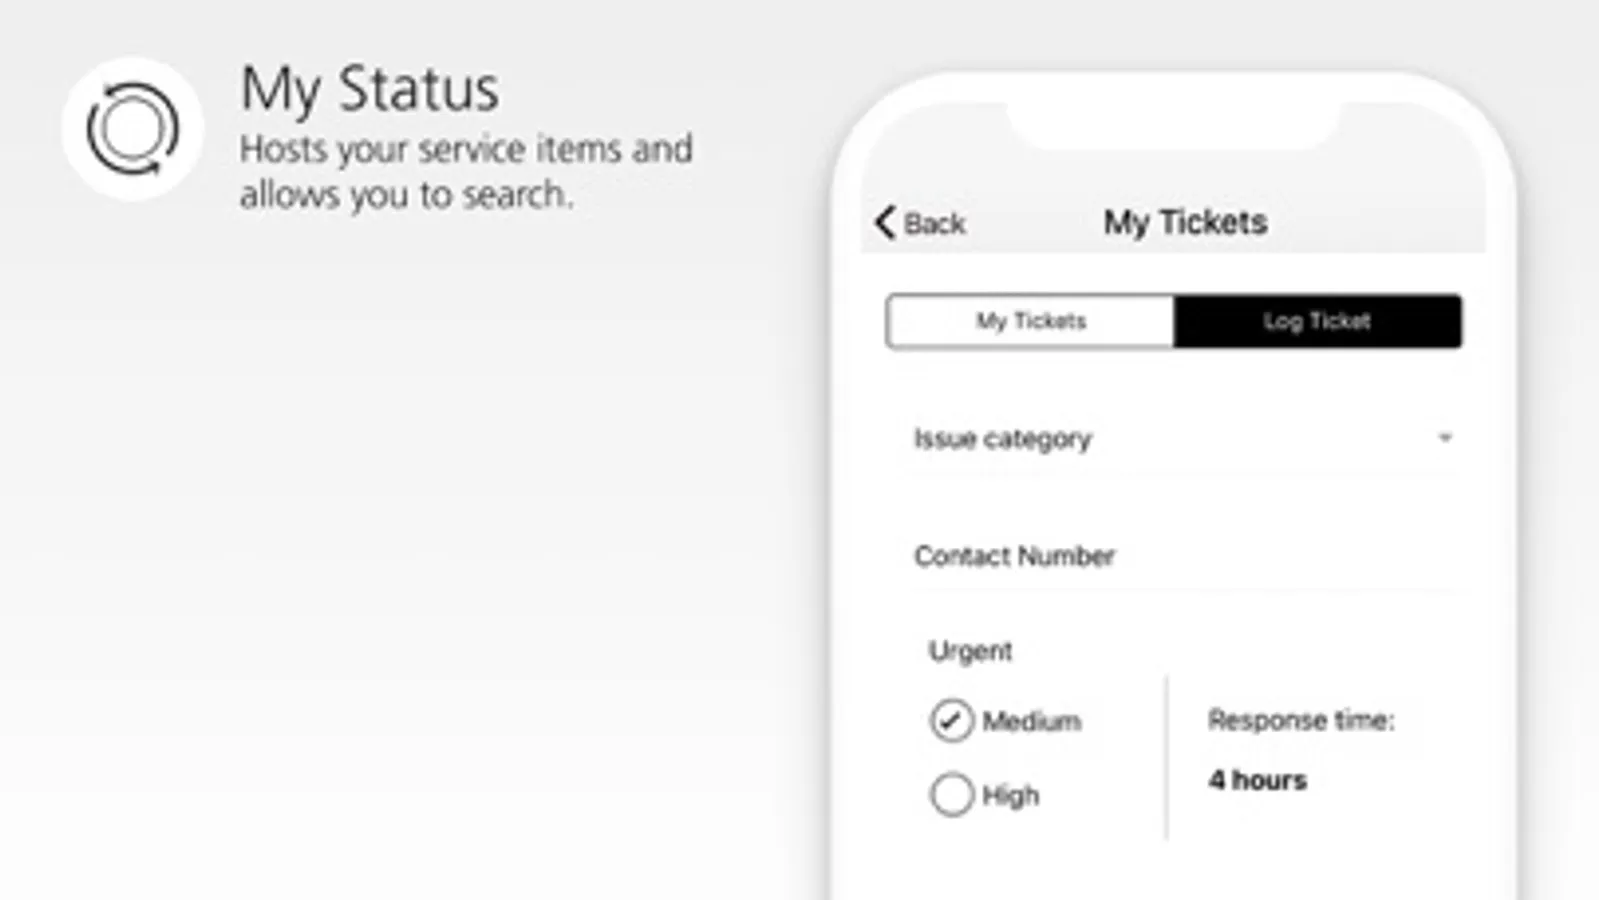The height and width of the screenshot is (900, 1599).
Task: Select the High urgency radio button
Action: [x=951, y=795]
